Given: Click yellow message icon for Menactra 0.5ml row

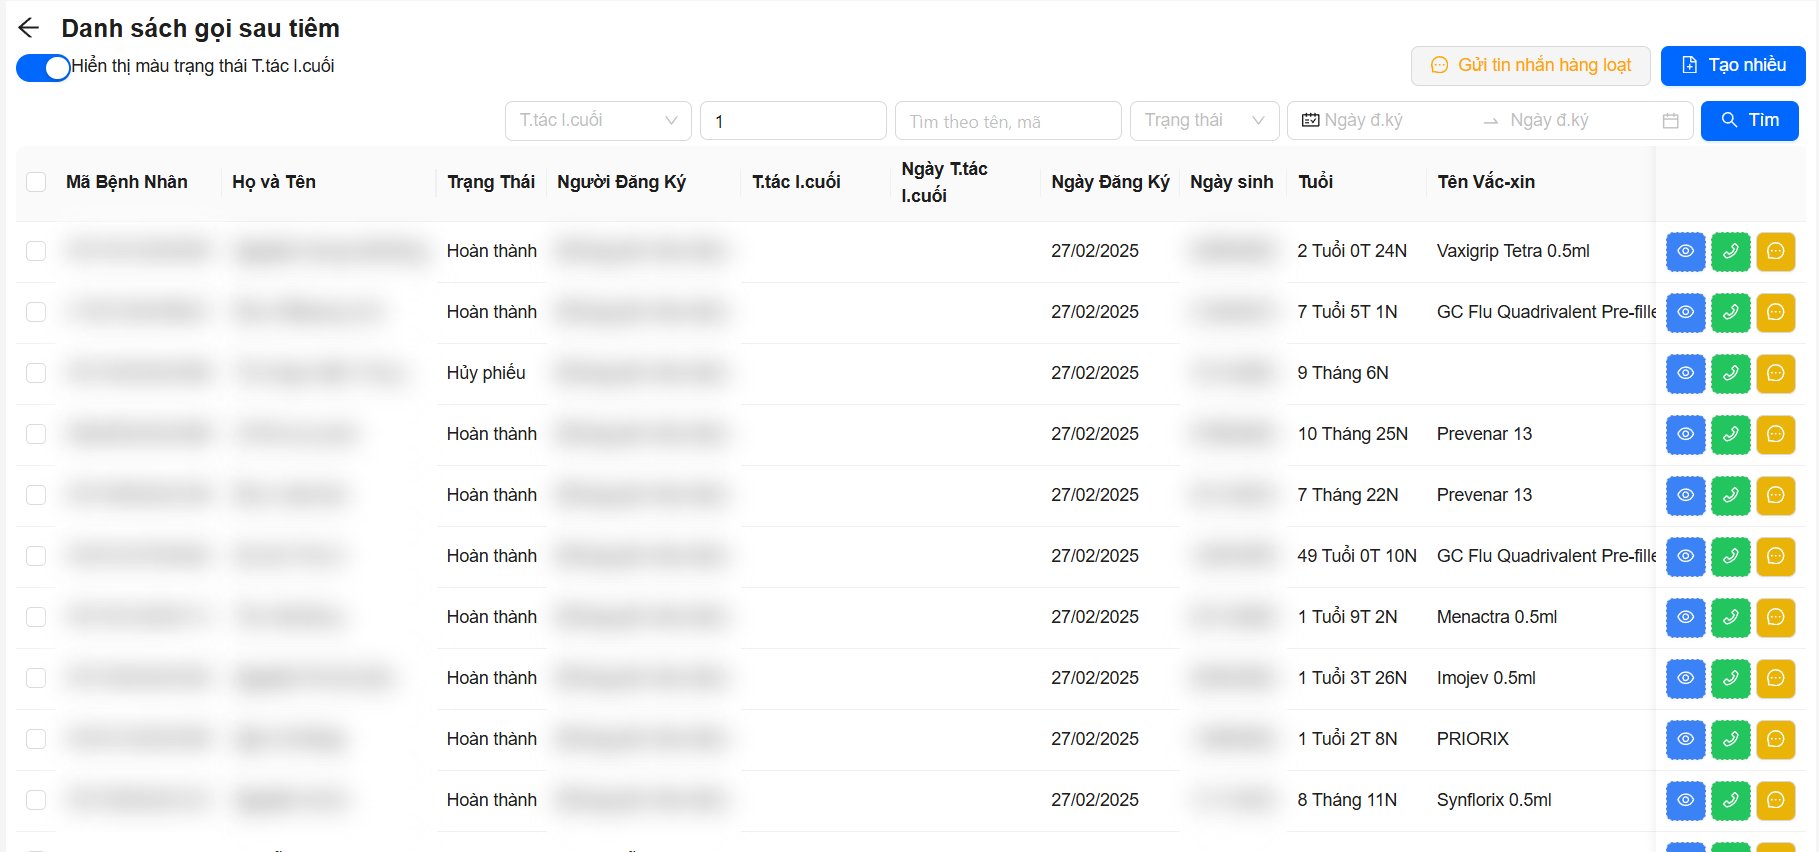Looking at the screenshot, I should coord(1775,618).
